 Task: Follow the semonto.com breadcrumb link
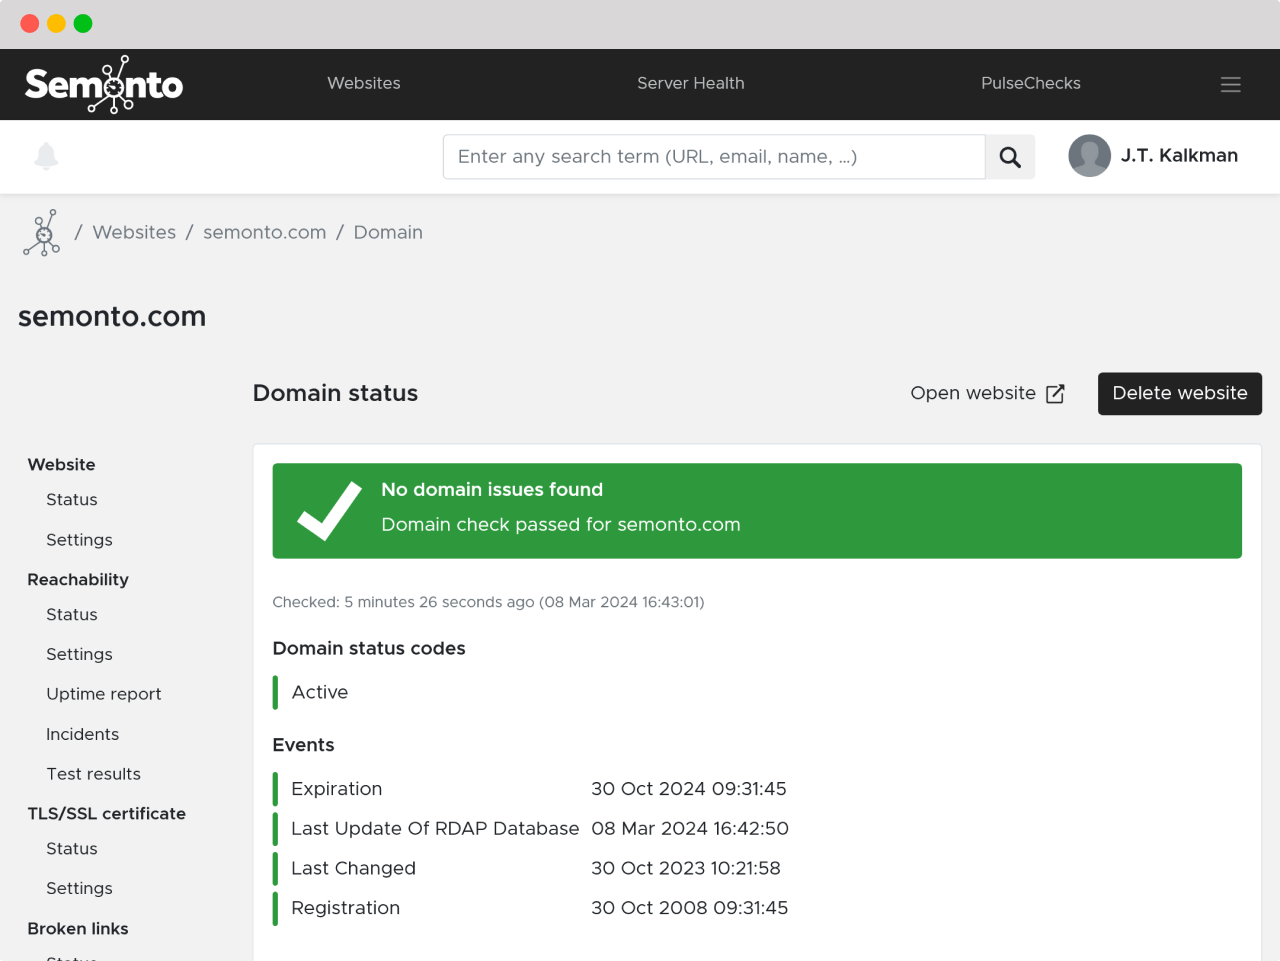[265, 232]
